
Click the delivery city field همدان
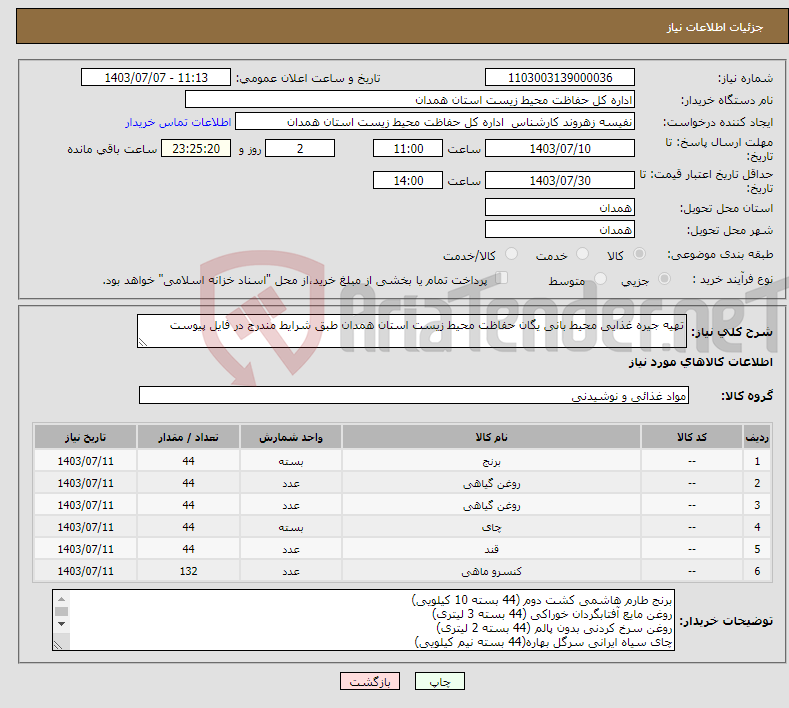tap(560, 229)
